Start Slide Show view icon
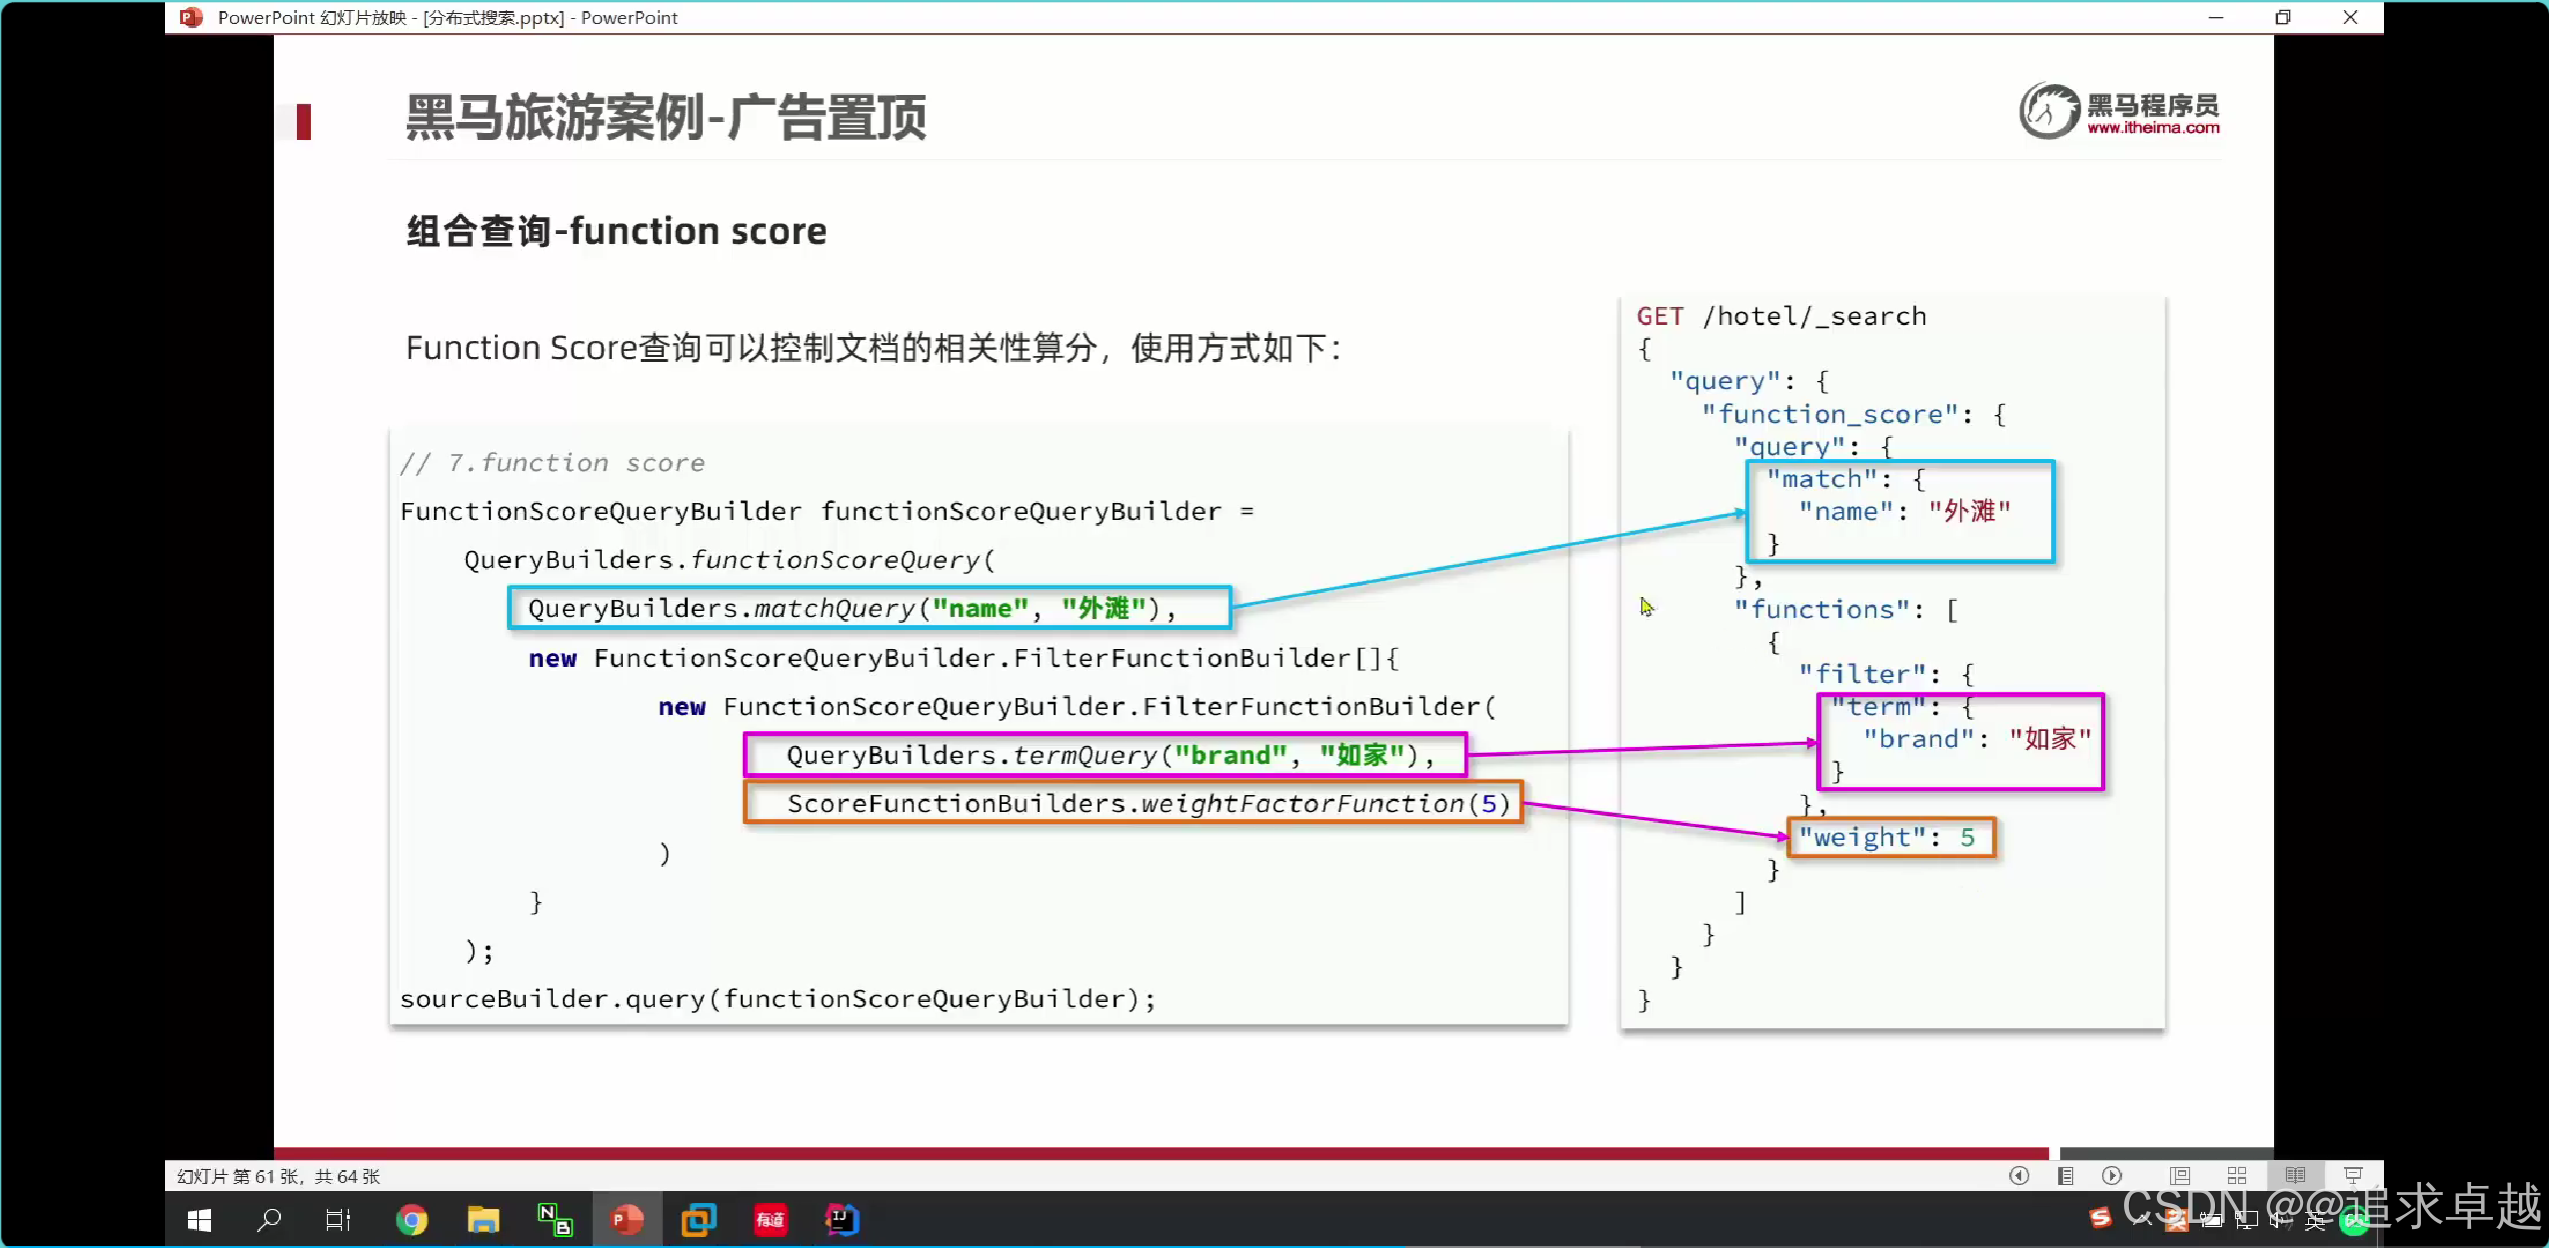The image size is (2549, 1248). (2353, 1176)
